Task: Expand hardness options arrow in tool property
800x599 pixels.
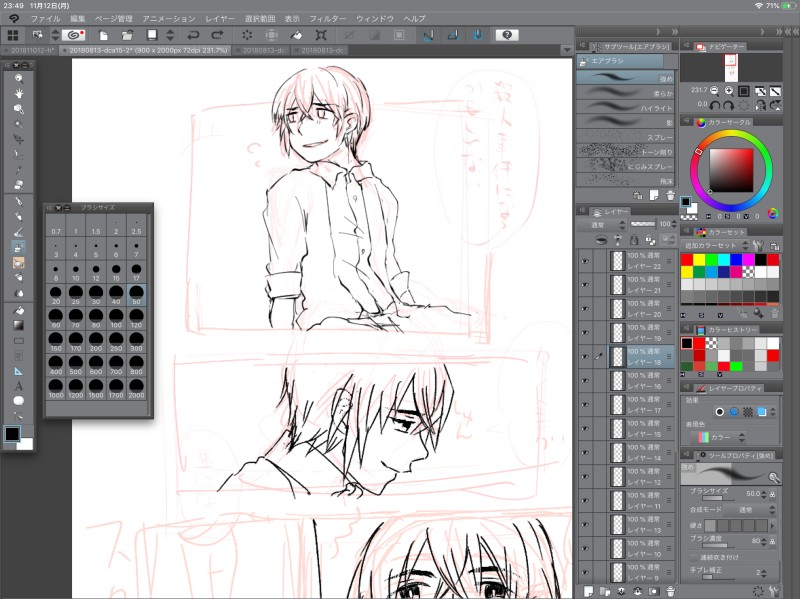Action: click(772, 525)
